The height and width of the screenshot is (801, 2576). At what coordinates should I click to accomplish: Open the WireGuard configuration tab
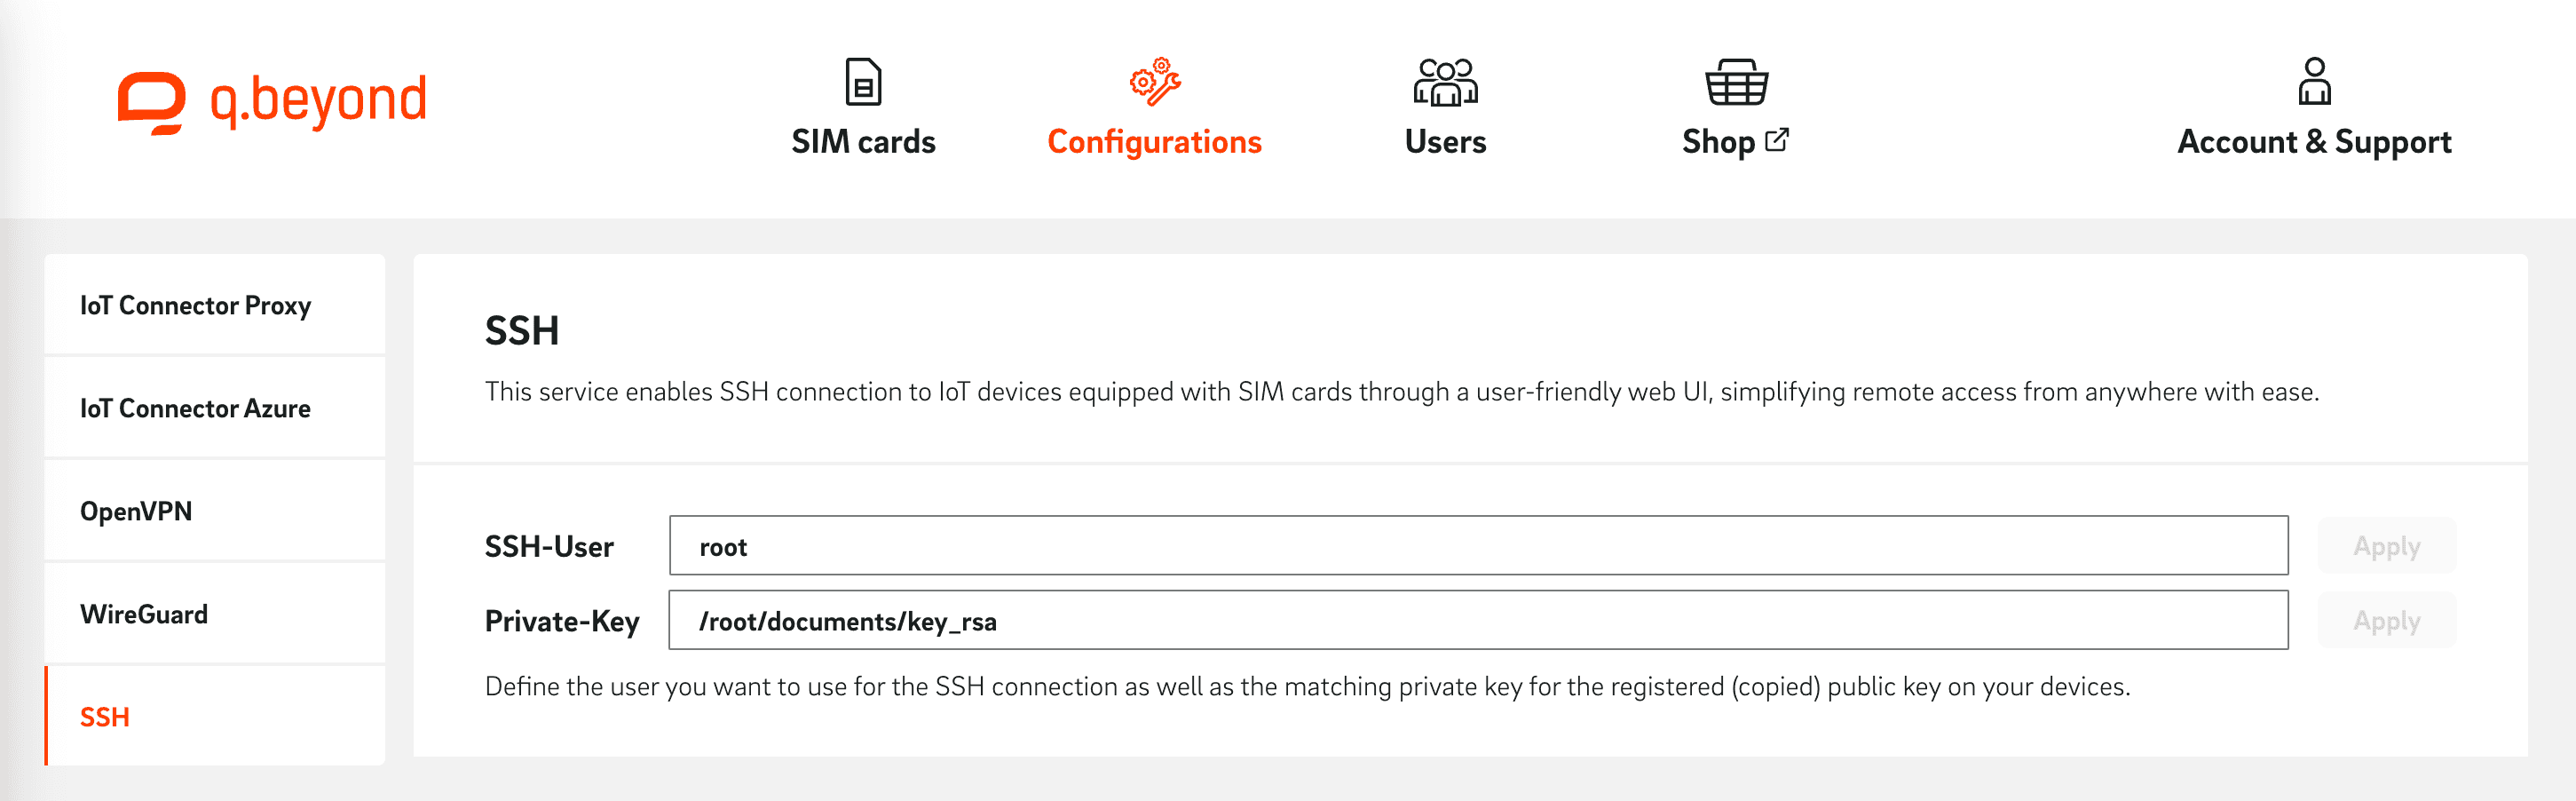coord(144,614)
